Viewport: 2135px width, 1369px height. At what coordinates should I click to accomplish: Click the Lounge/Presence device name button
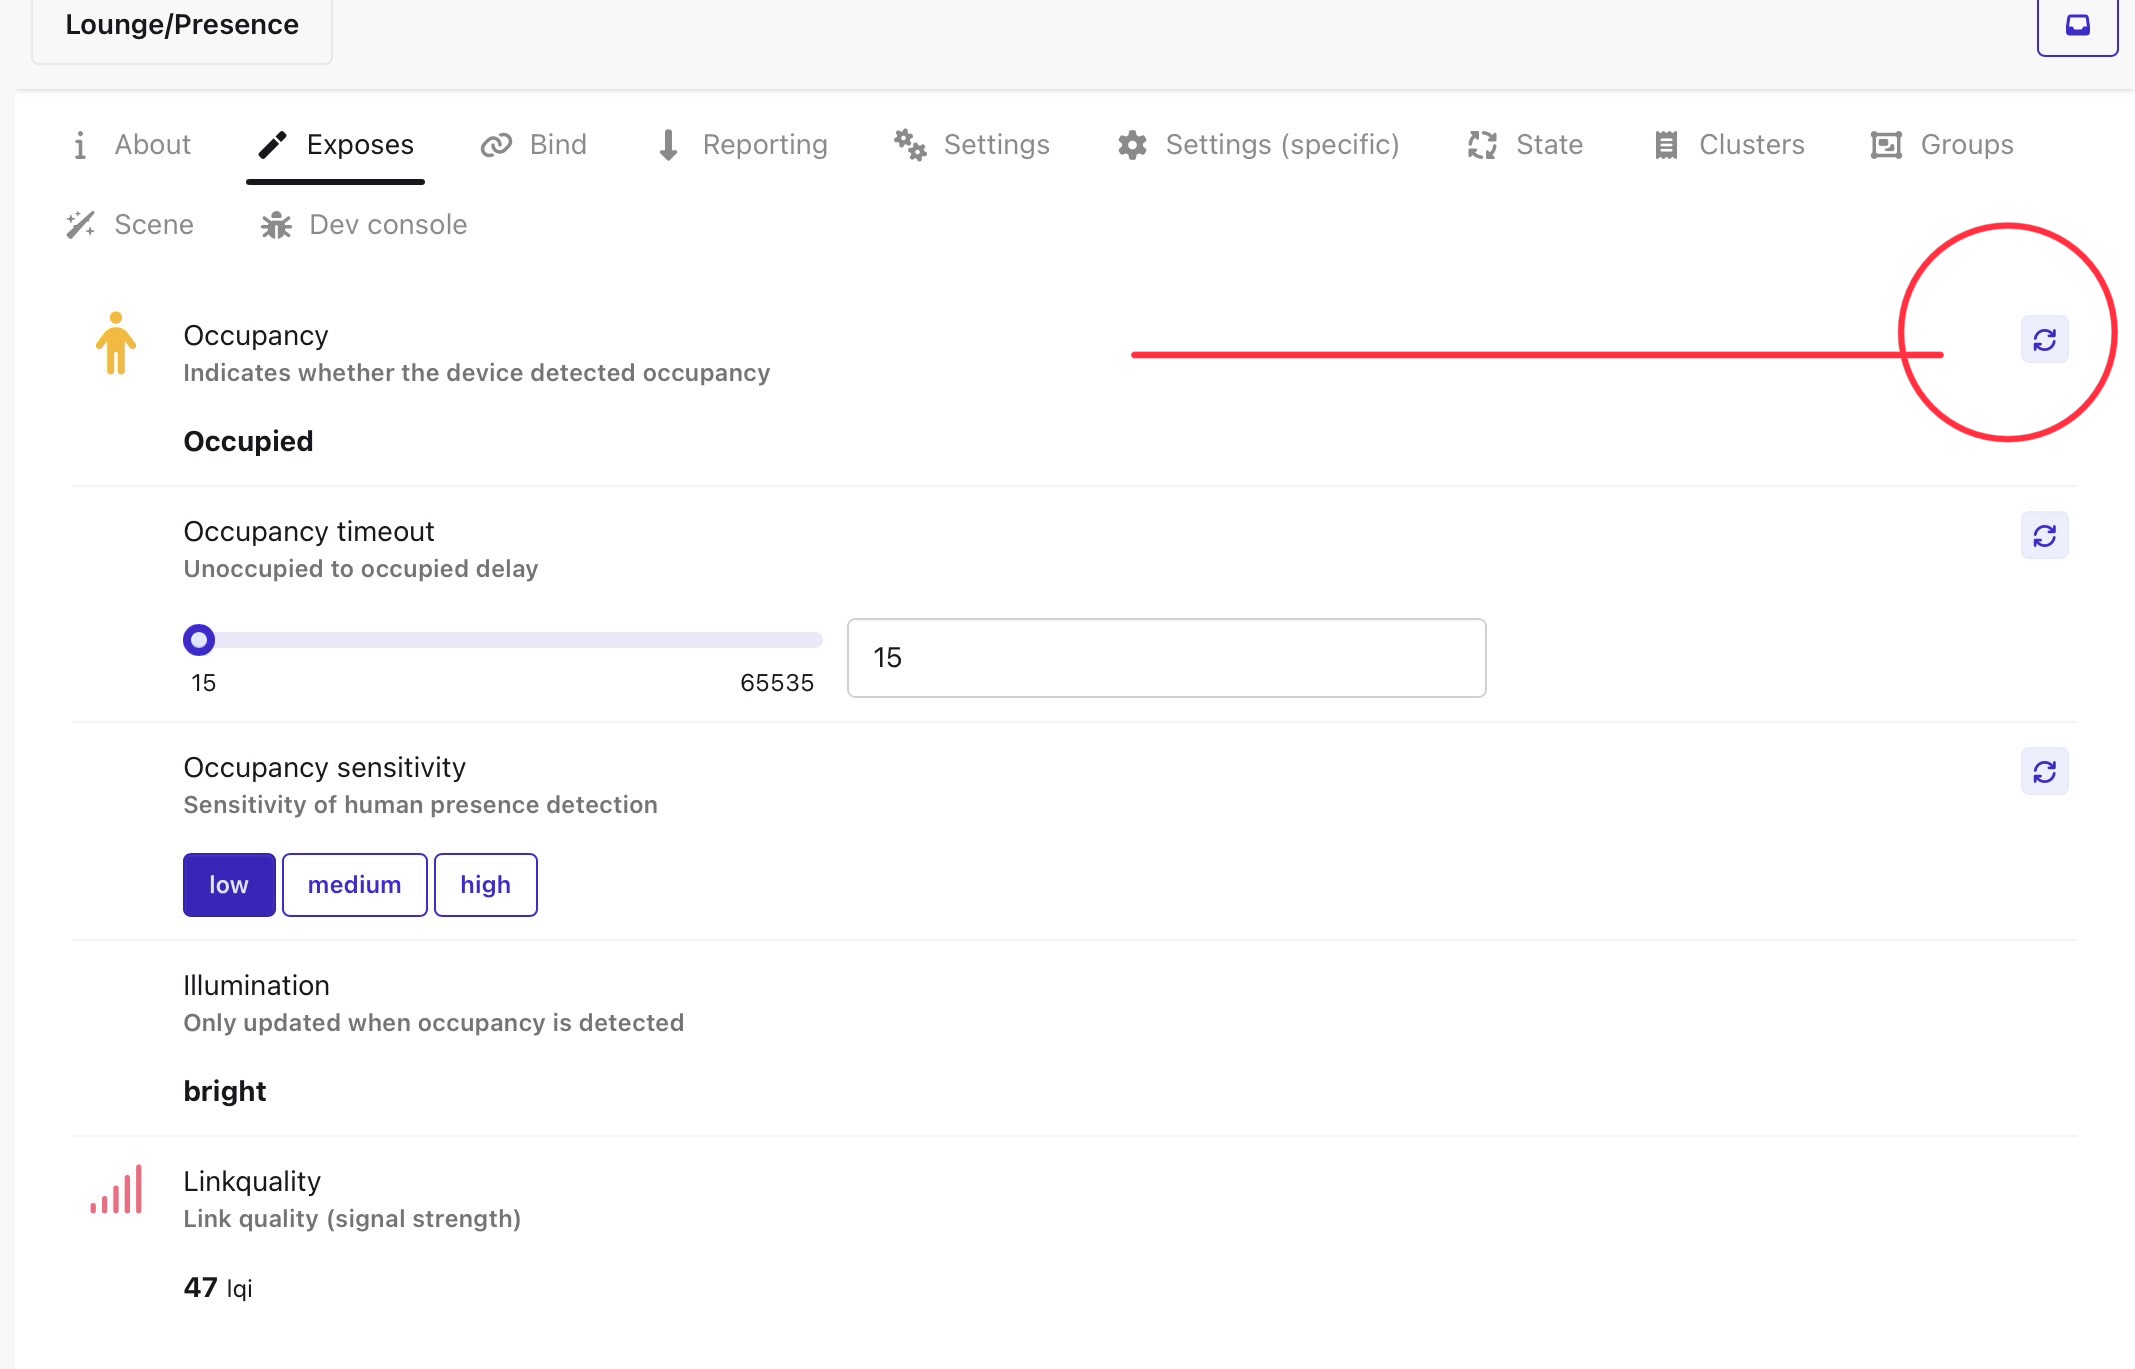pyautogui.click(x=182, y=26)
